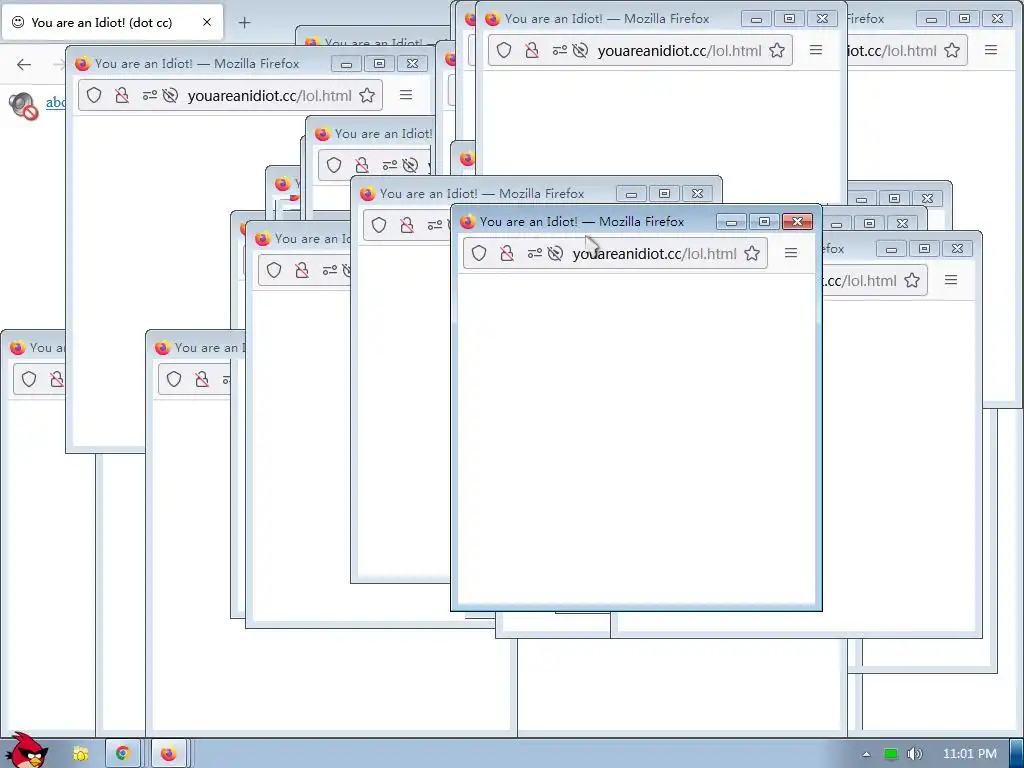
Task: Launch Chrome from the taskbar
Action: coord(122,754)
